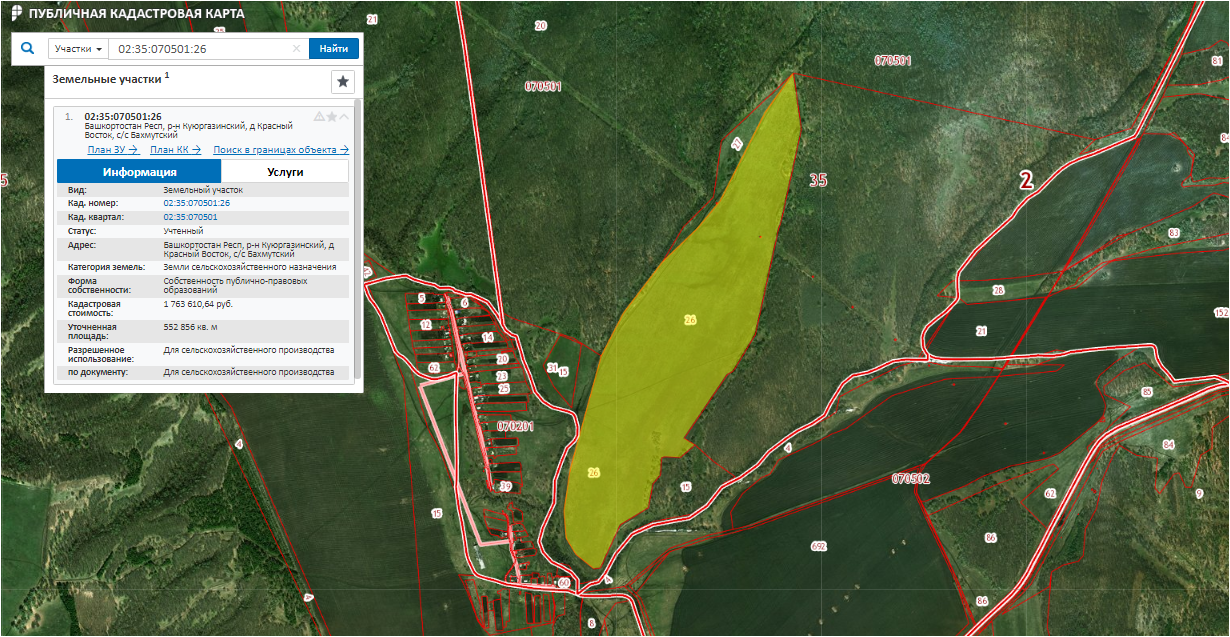Open the План ЗУ link
The height and width of the screenshot is (637, 1230).
[x=113, y=150]
